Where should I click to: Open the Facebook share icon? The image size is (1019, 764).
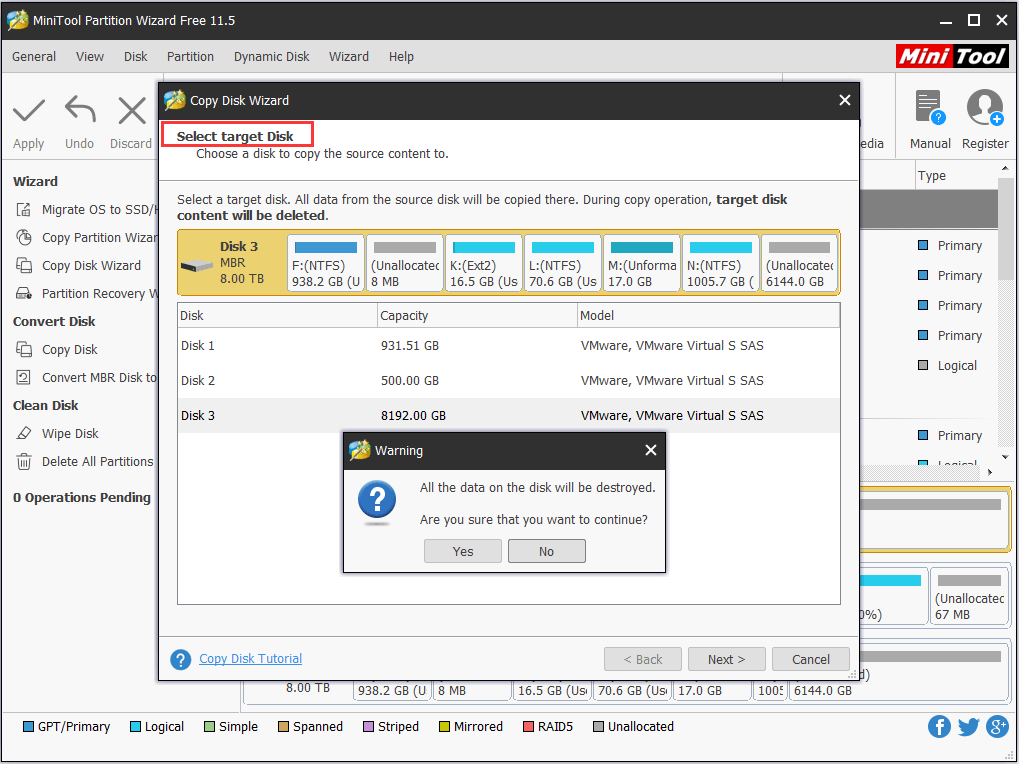click(x=939, y=726)
